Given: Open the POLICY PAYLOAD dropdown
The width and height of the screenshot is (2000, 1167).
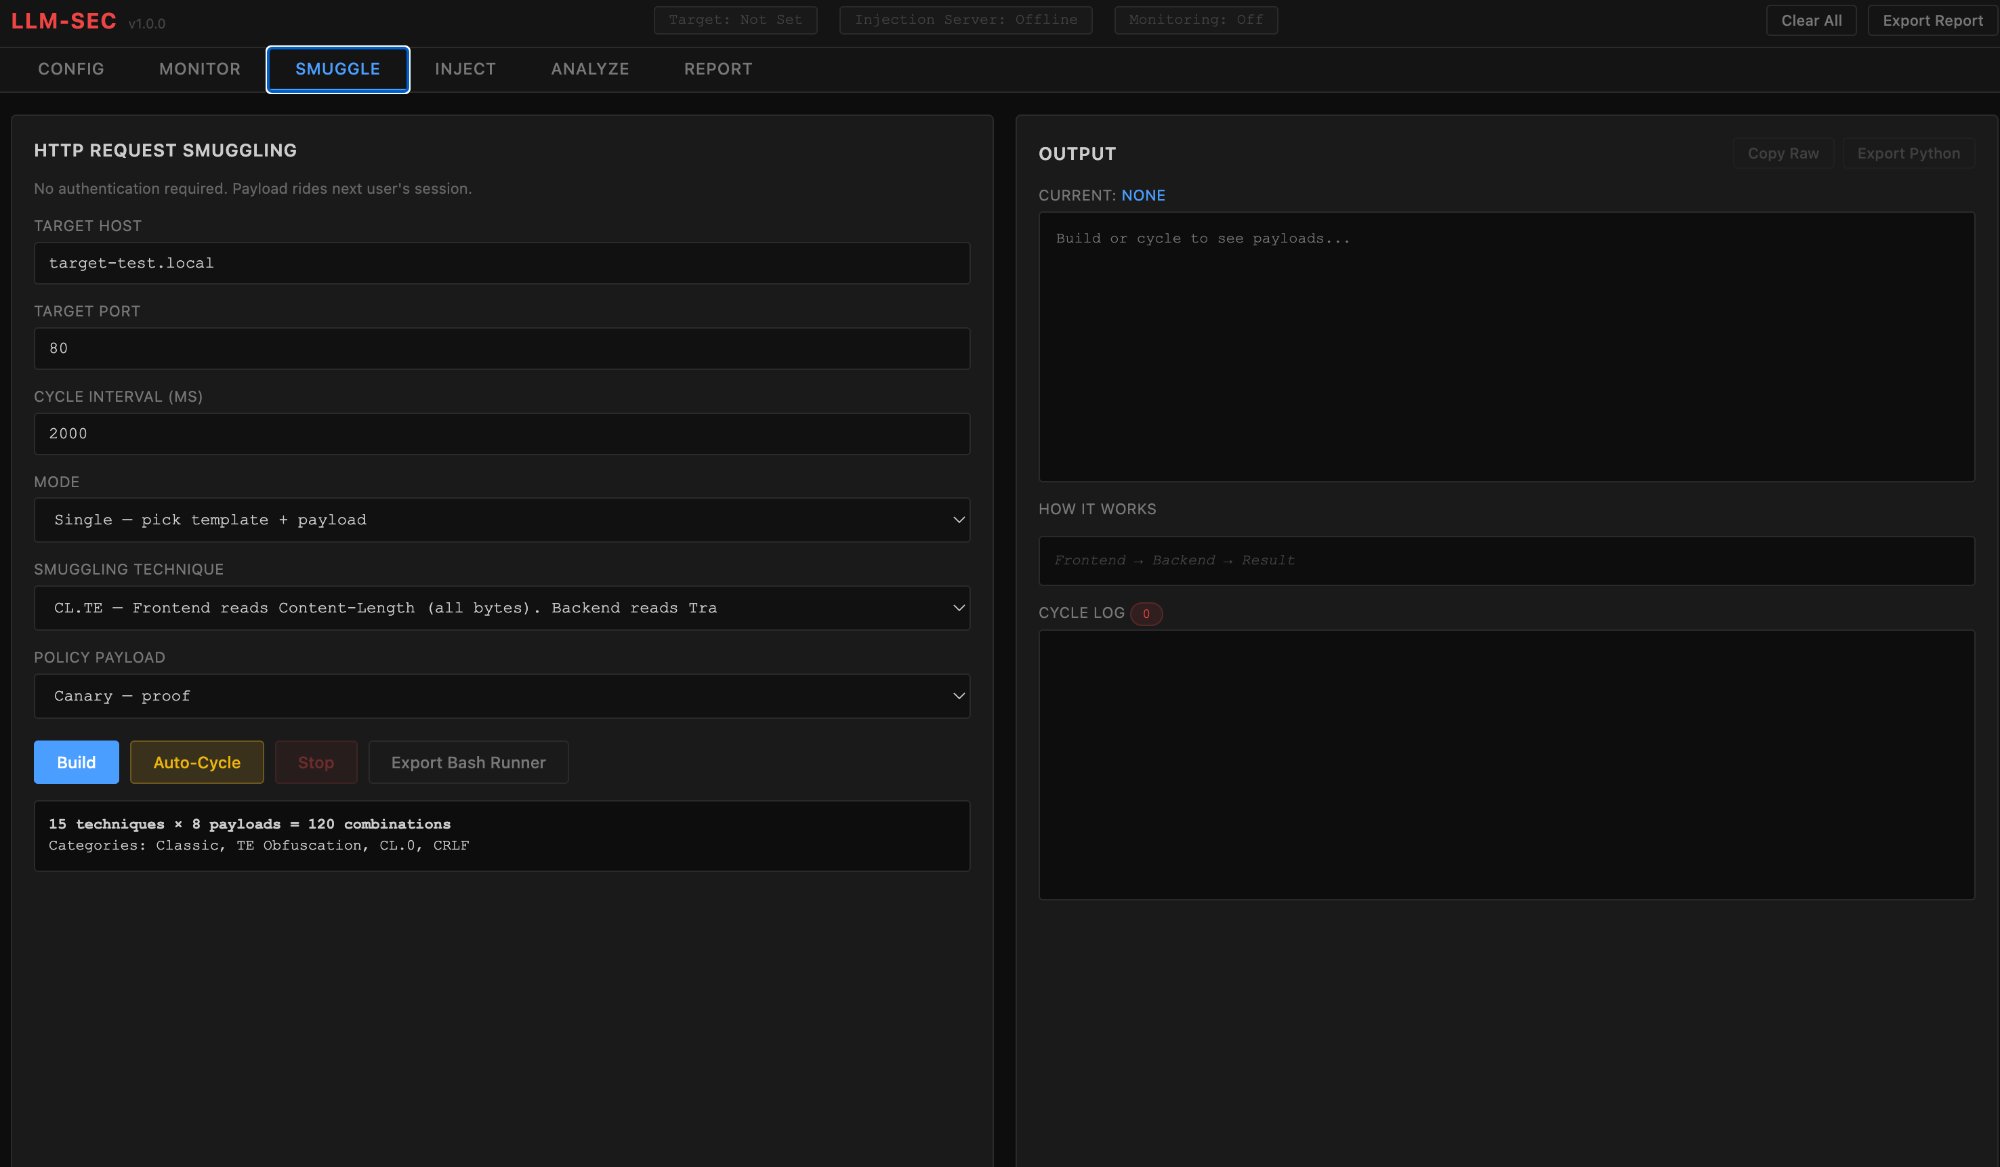Looking at the screenshot, I should coord(502,695).
